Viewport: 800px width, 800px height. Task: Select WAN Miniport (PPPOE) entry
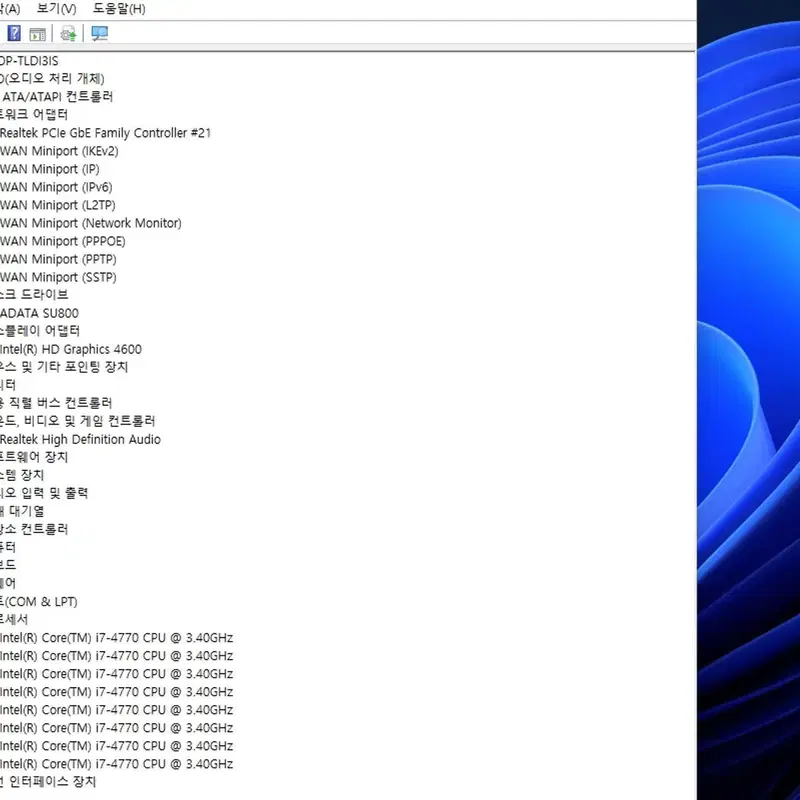point(63,241)
